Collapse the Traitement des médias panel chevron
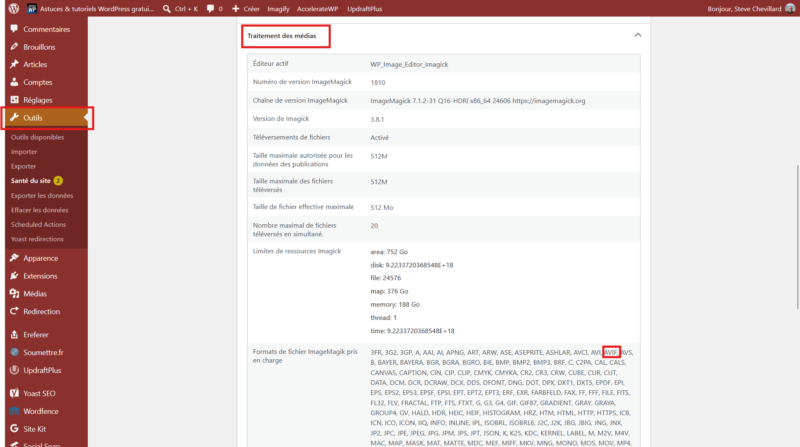 (x=638, y=35)
